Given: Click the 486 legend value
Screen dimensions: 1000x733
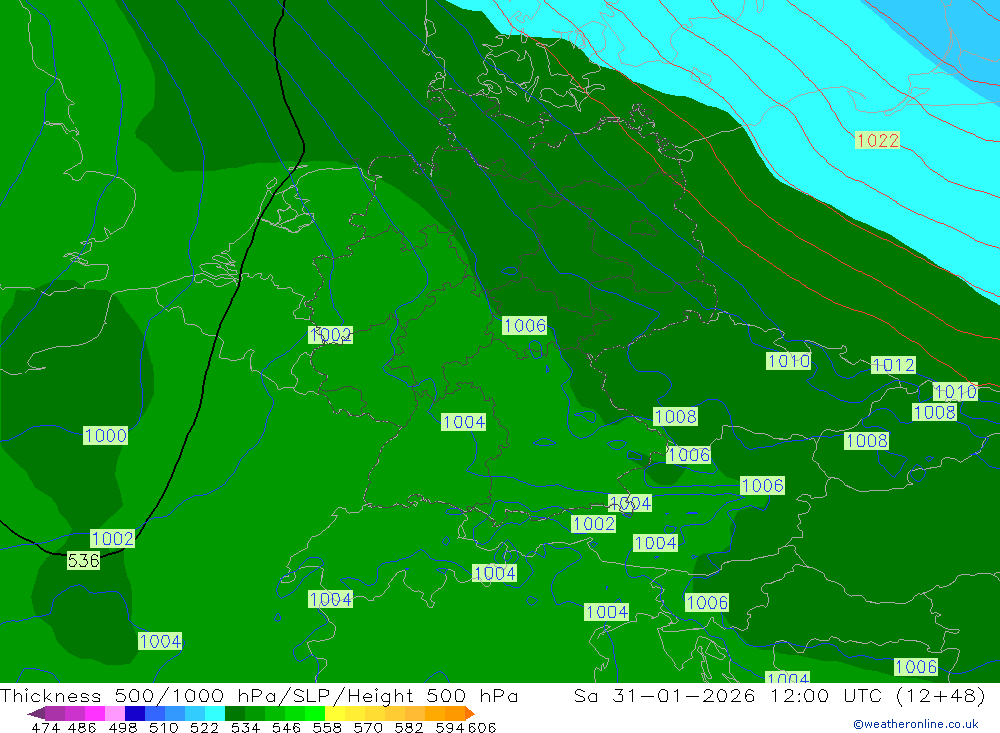Looking at the screenshot, I should coord(82,728).
